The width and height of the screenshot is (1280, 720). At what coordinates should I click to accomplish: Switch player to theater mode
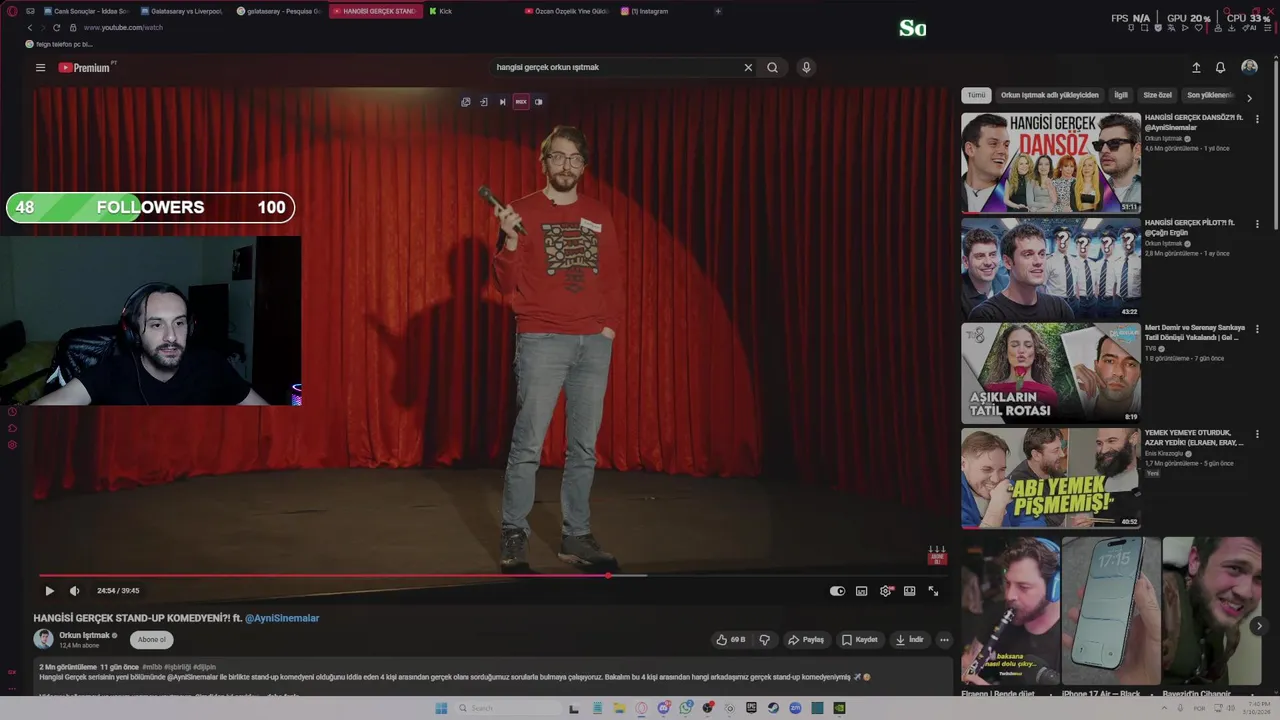[909, 591]
